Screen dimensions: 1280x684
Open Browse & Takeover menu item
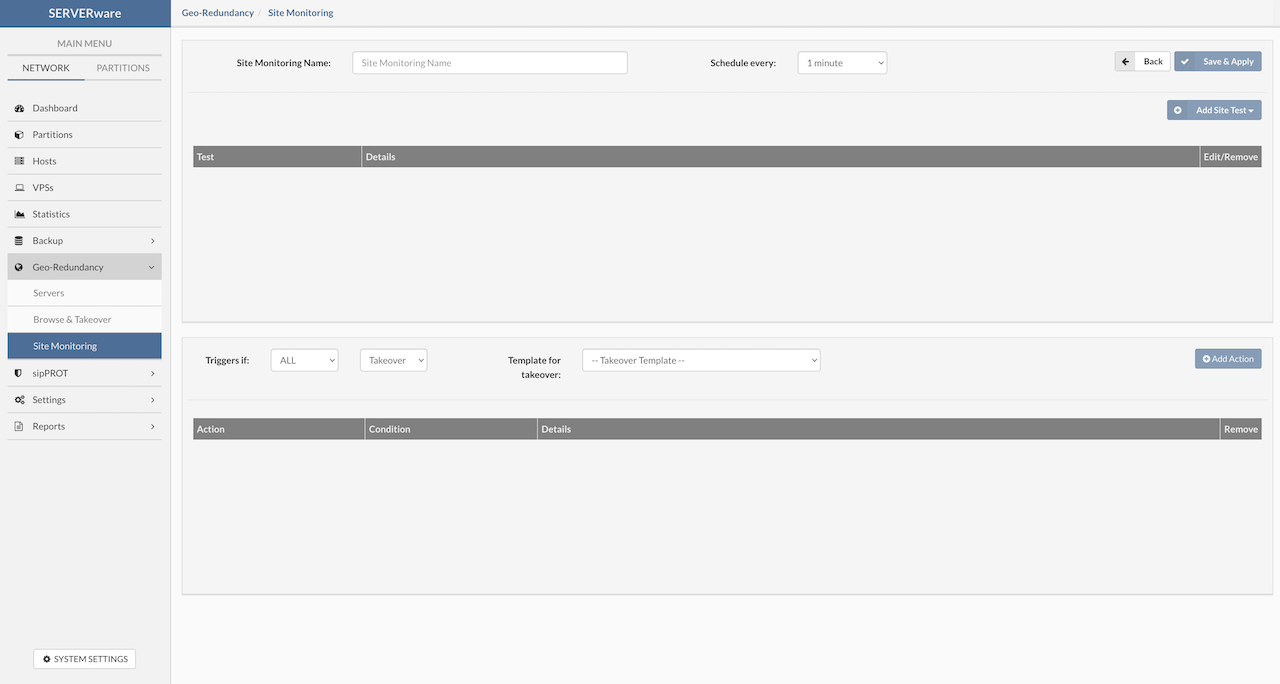click(72, 320)
